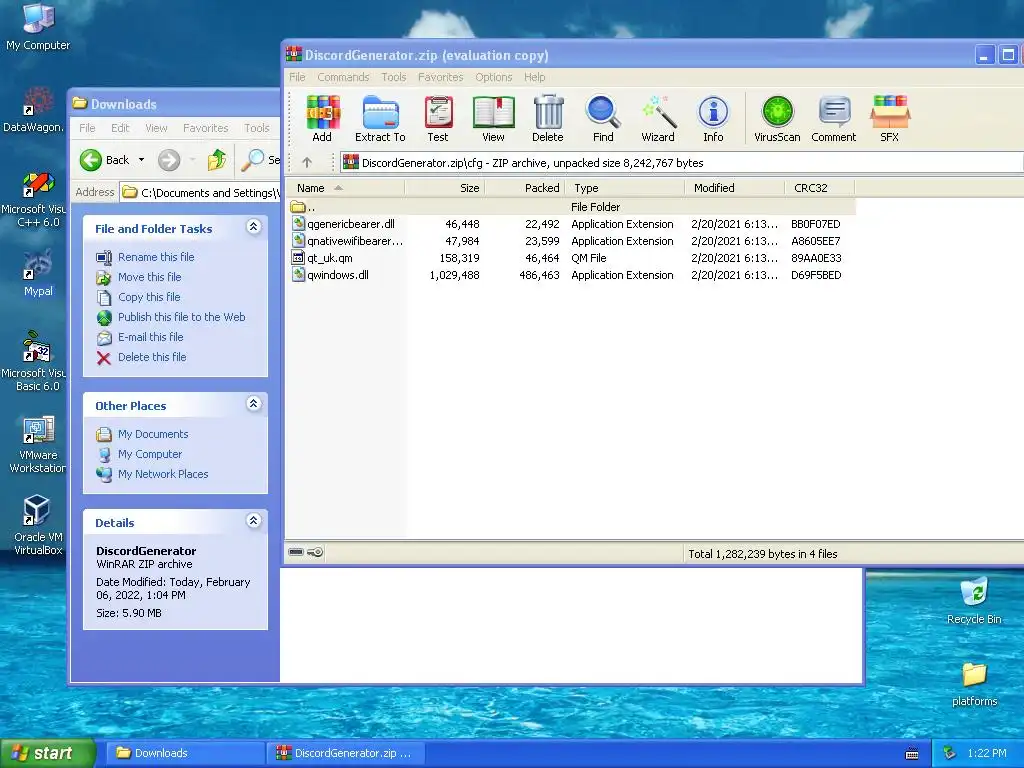Open the Find magnifier tool

coord(603,119)
